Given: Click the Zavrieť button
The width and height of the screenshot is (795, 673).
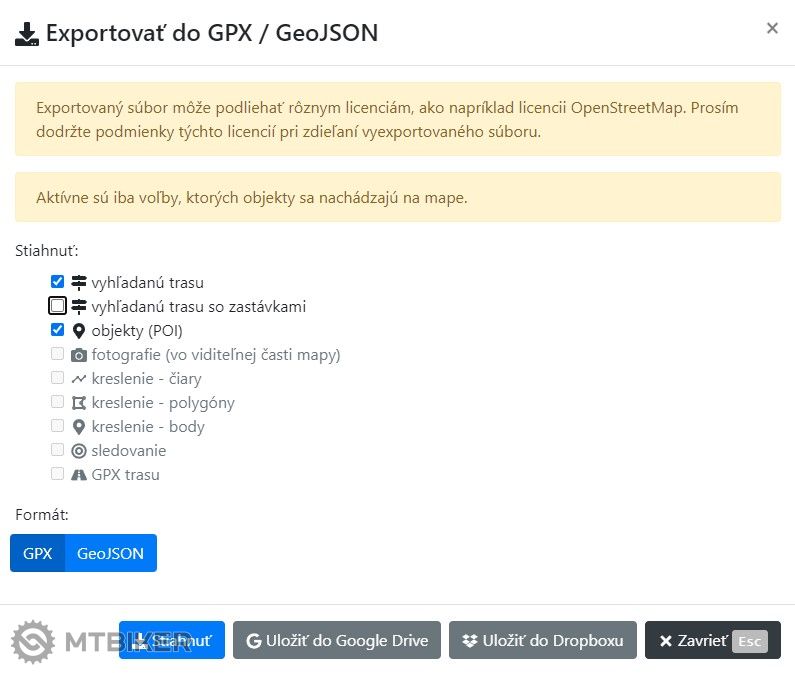Looking at the screenshot, I should click(712, 641).
